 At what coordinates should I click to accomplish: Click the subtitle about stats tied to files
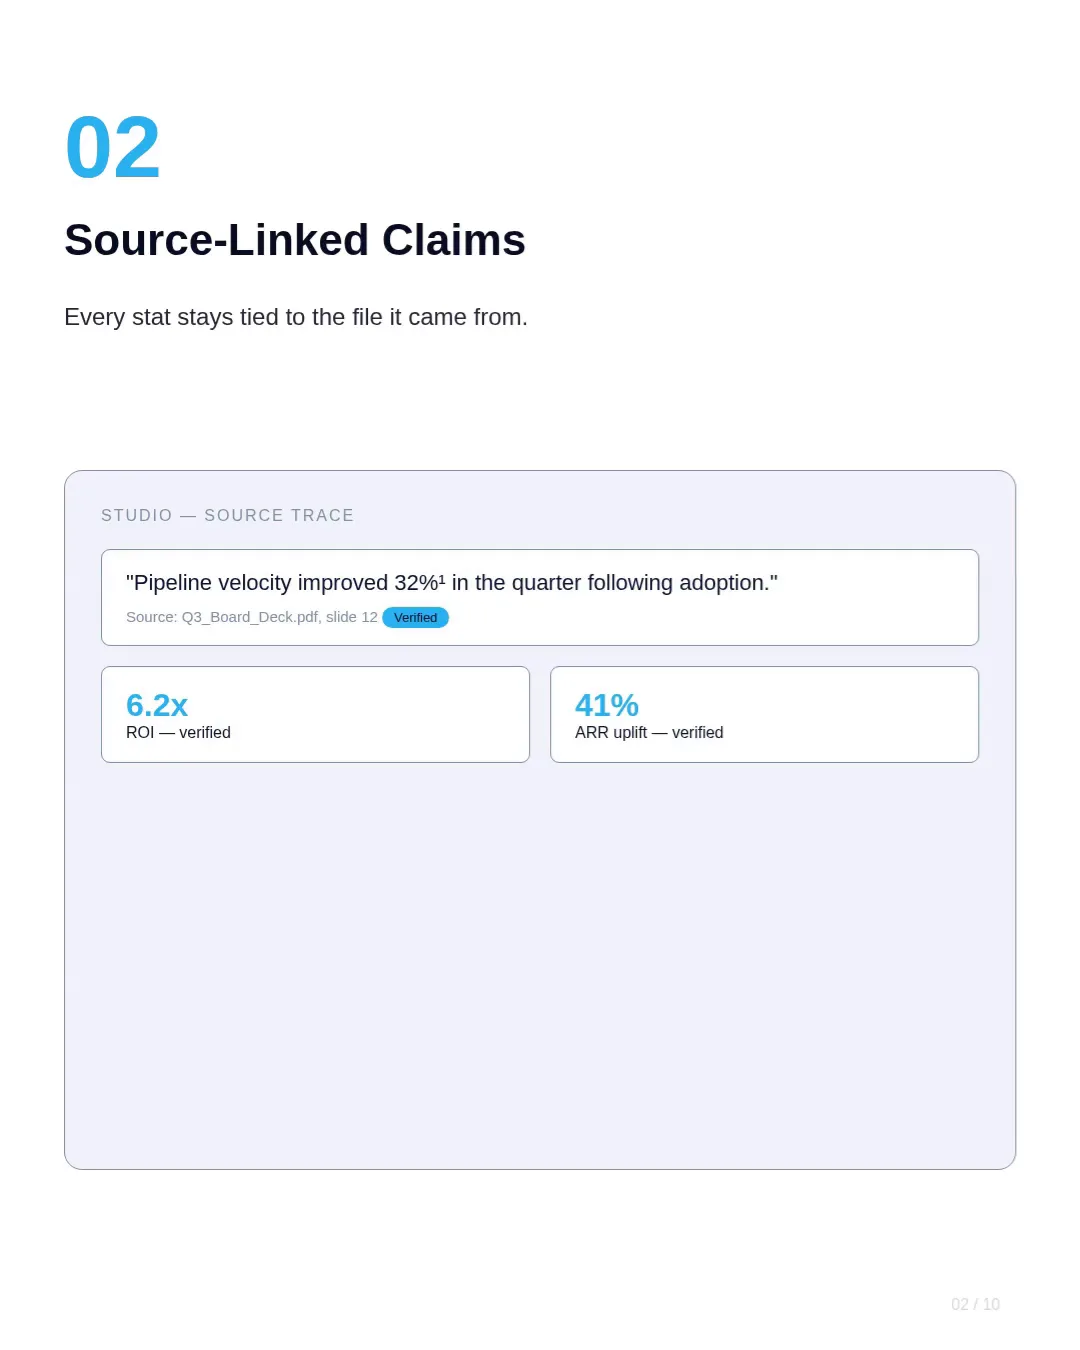(x=296, y=317)
